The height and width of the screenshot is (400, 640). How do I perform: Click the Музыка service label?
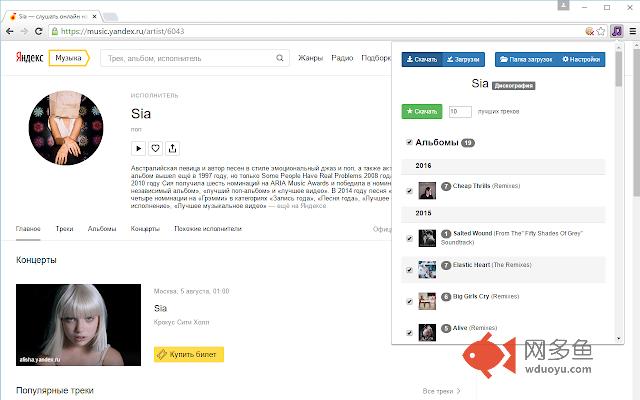69,58
